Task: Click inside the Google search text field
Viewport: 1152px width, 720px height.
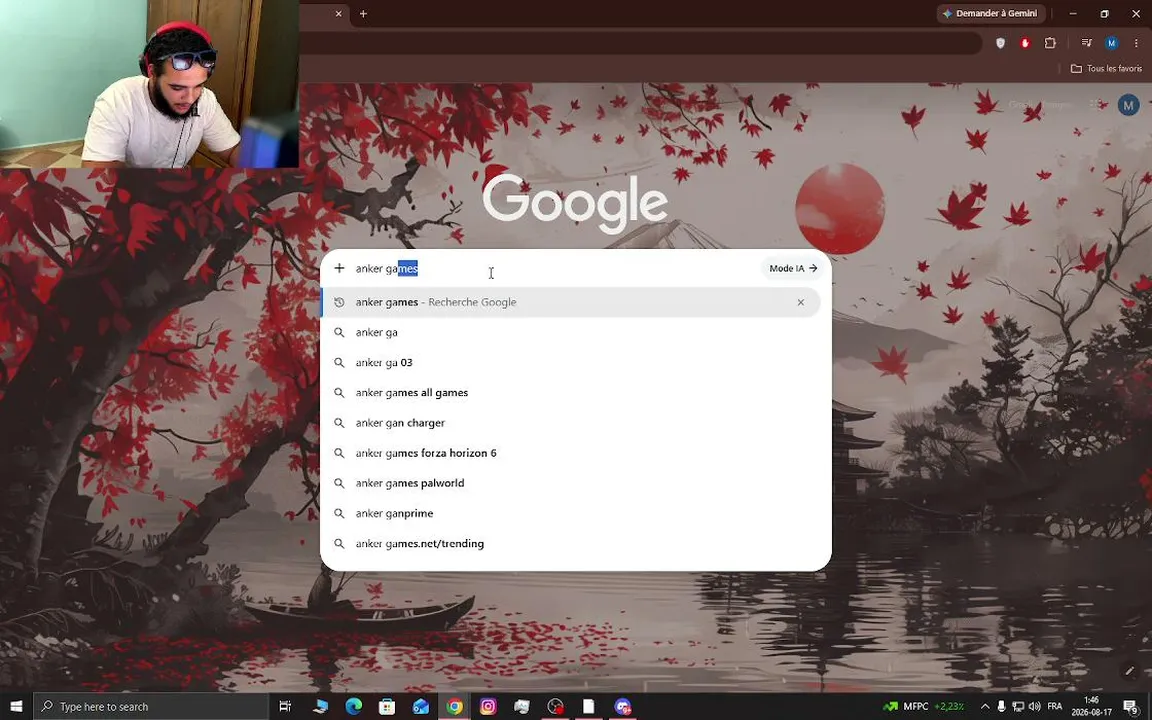Action: click(555, 268)
